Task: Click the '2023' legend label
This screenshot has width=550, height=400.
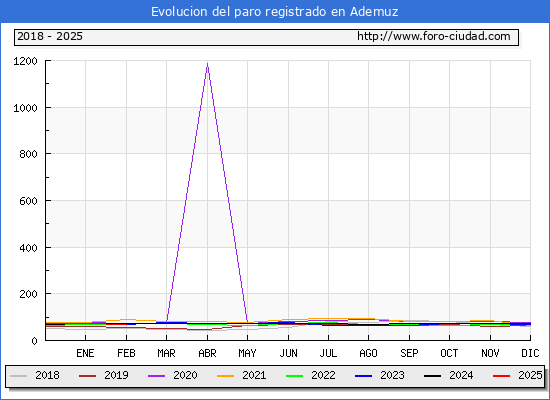Action: pos(393,375)
